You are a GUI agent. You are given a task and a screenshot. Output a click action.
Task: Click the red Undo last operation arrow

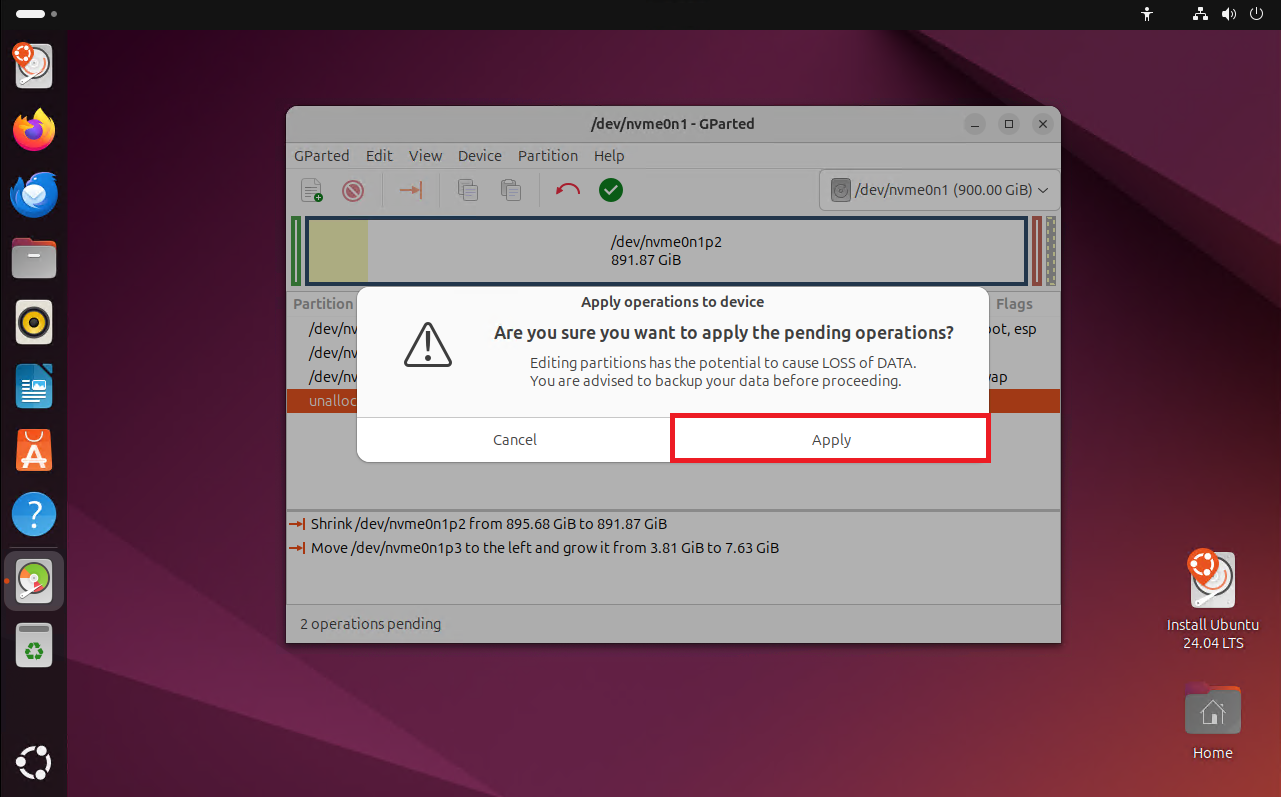point(568,190)
